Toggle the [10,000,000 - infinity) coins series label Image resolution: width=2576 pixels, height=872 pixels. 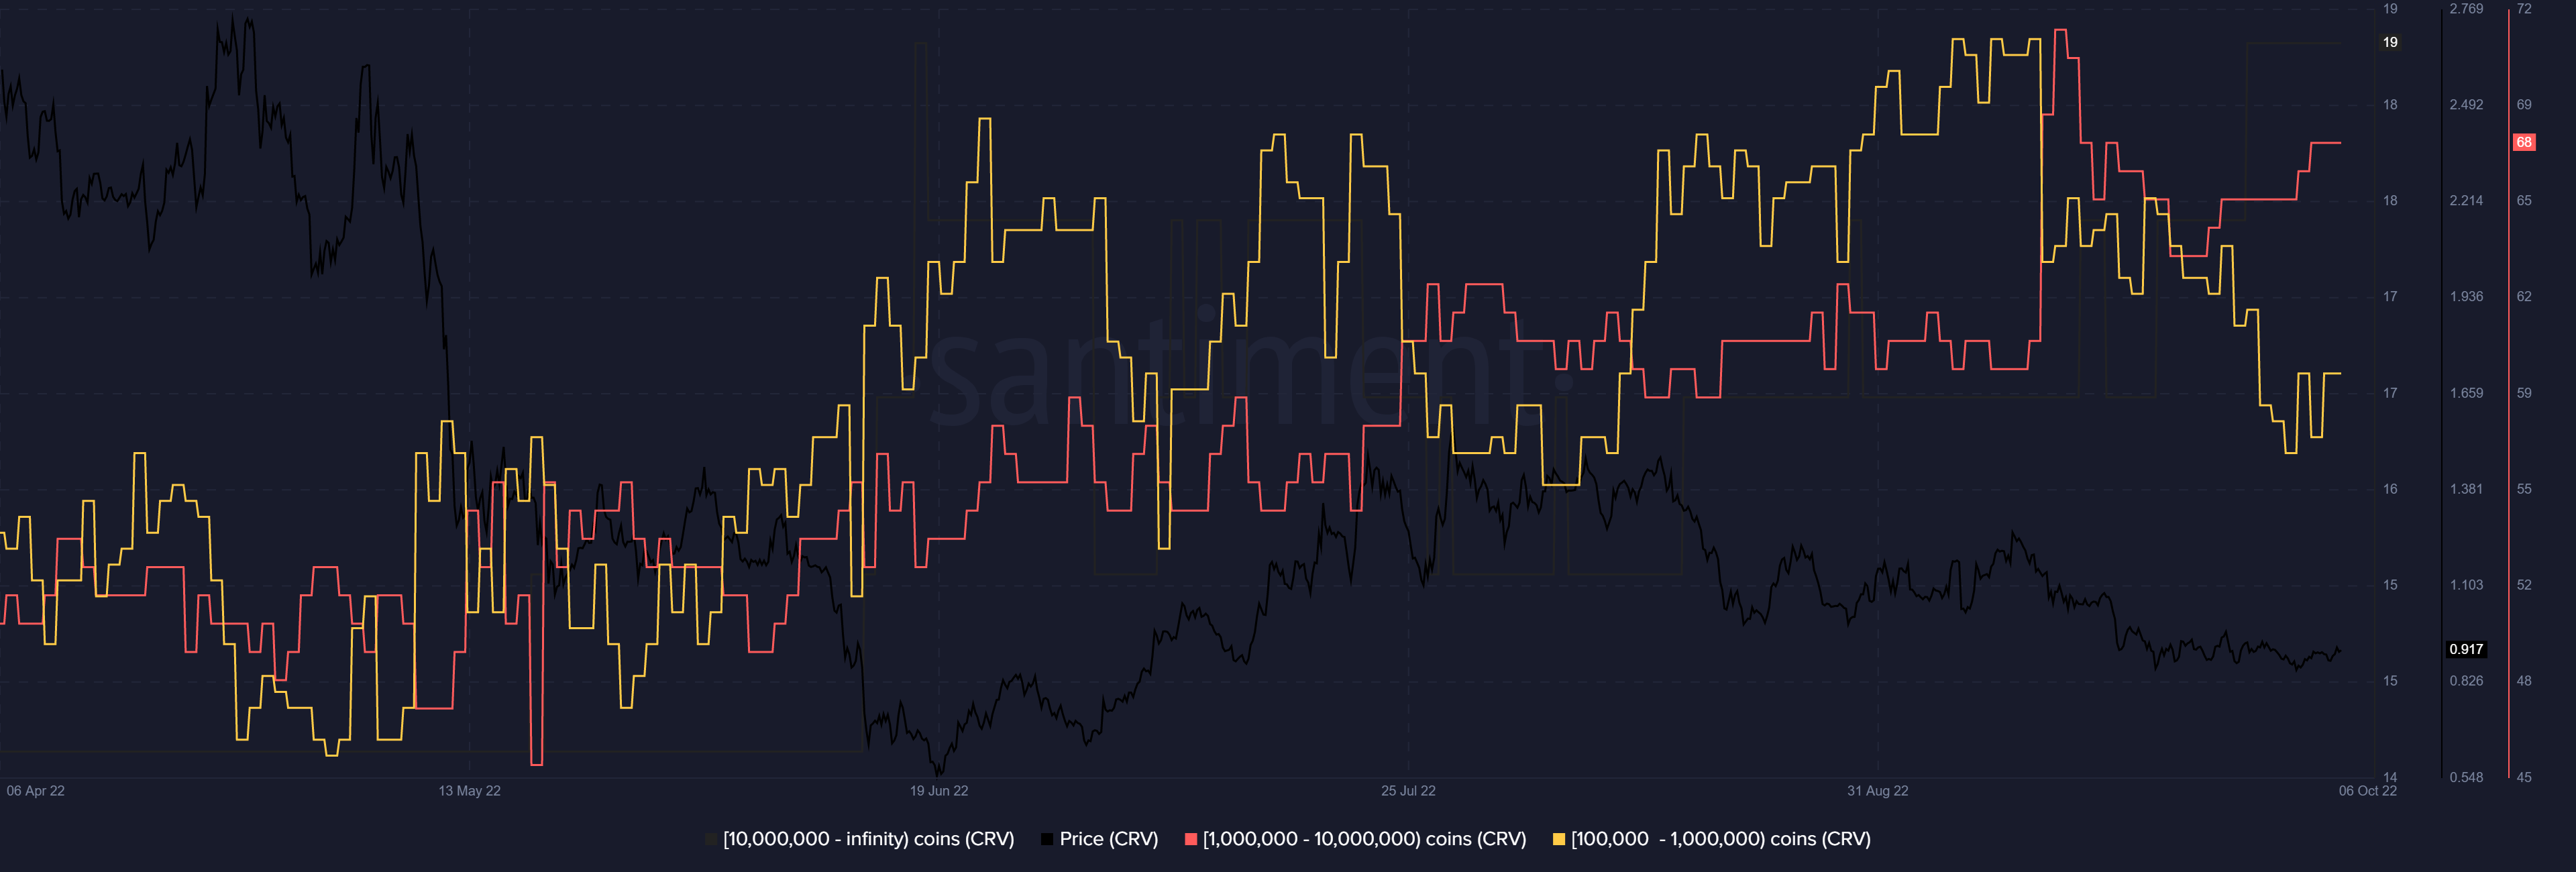tap(868, 839)
